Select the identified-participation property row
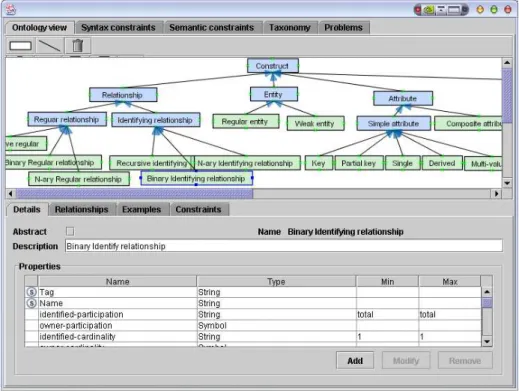519x391 pixels. tap(253, 314)
